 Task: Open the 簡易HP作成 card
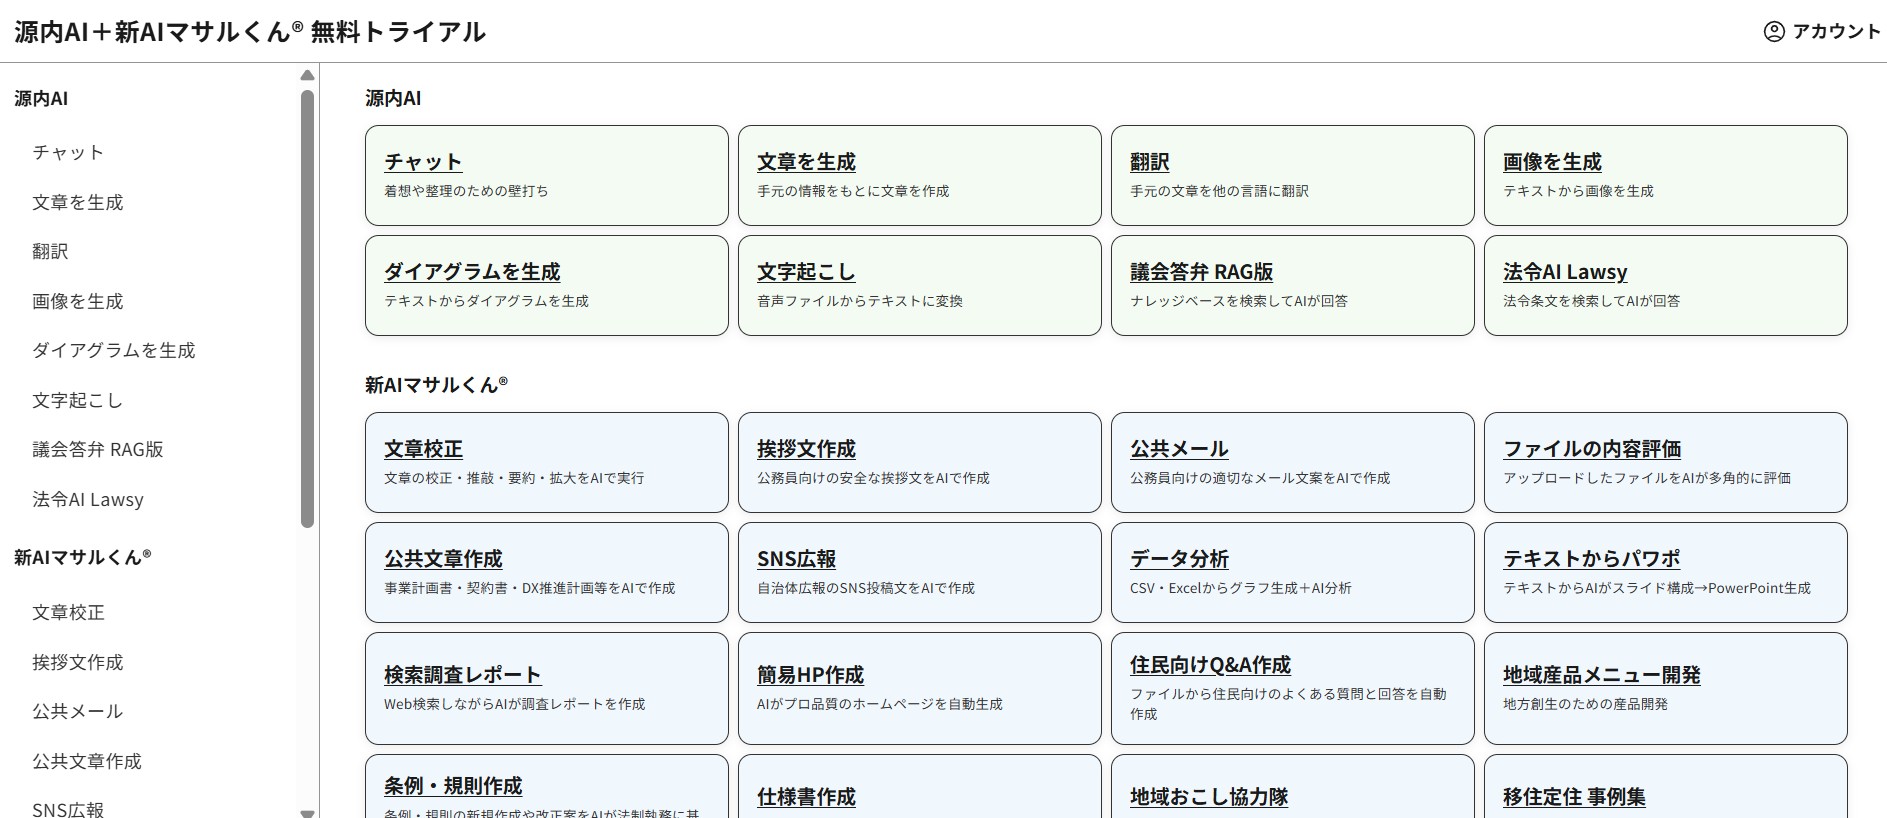click(x=920, y=688)
